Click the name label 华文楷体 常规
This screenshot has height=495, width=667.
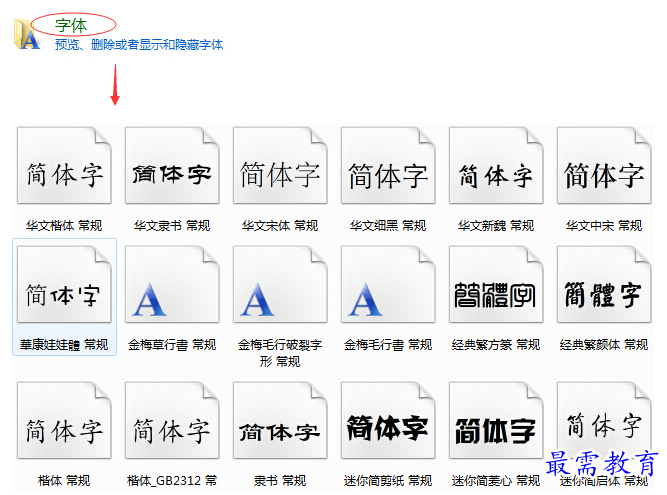click(x=64, y=225)
